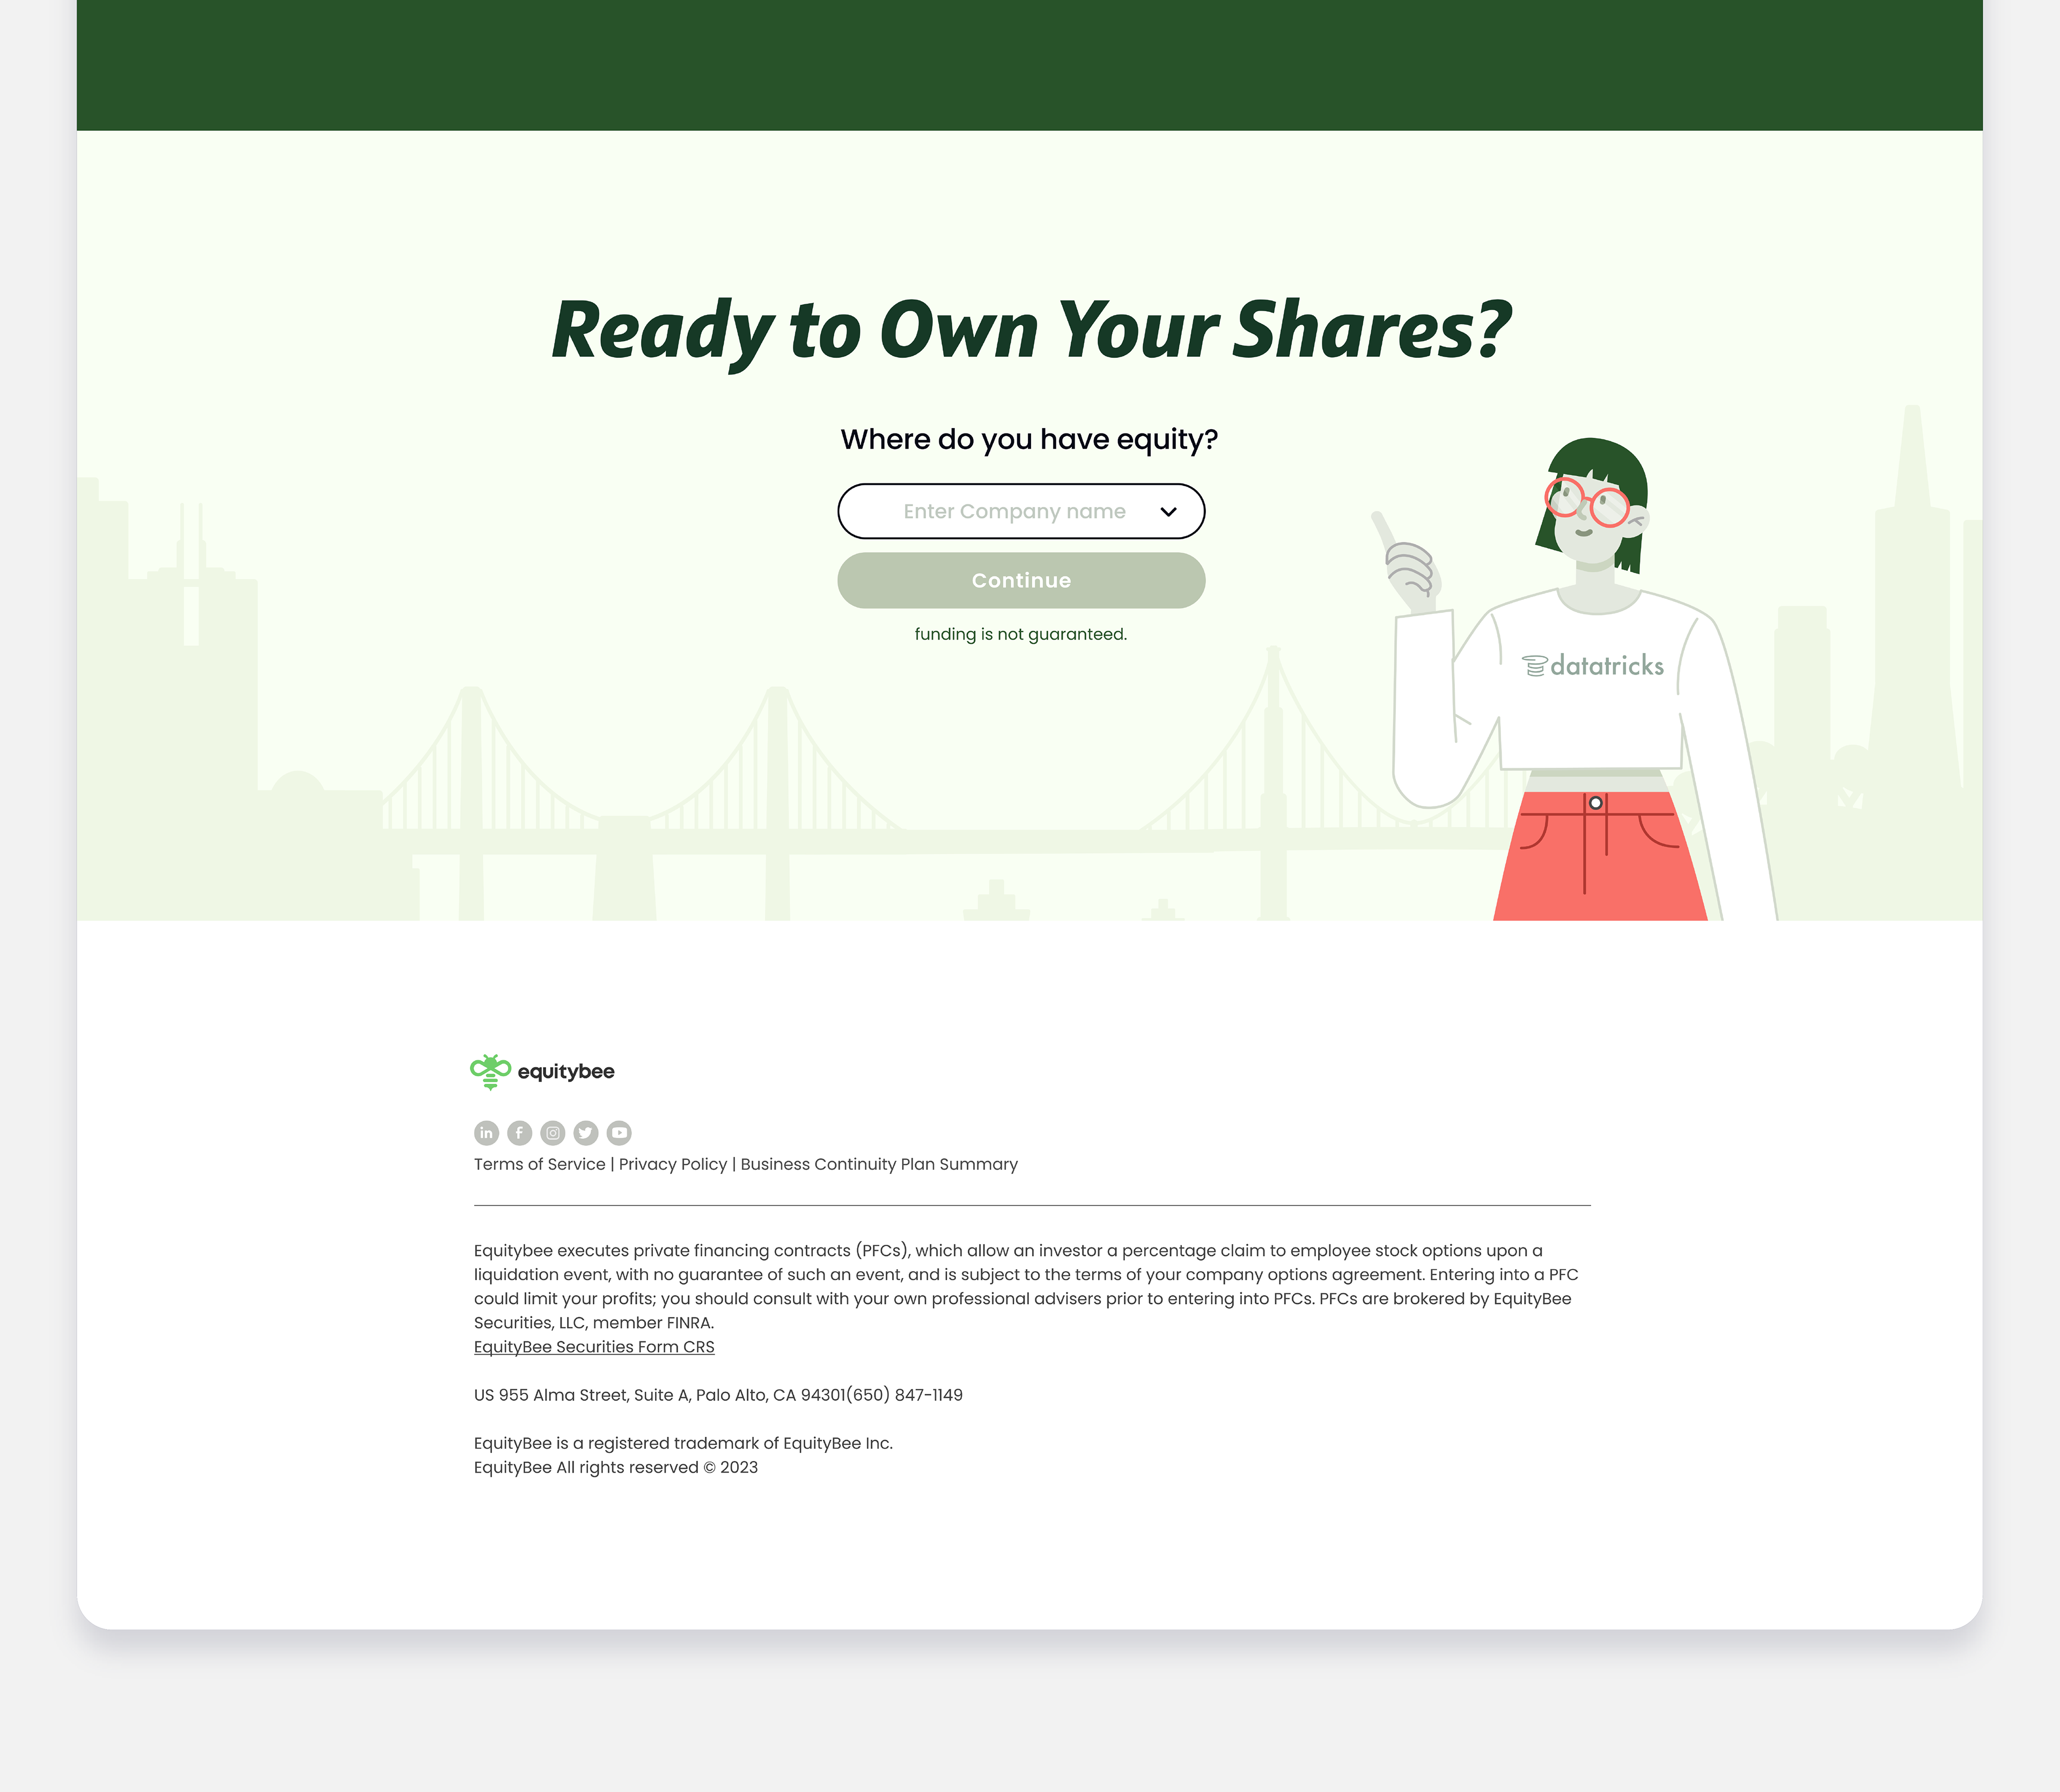The height and width of the screenshot is (1792, 2060).
Task: Click the datatricks logo on shirt
Action: pos(1593,666)
